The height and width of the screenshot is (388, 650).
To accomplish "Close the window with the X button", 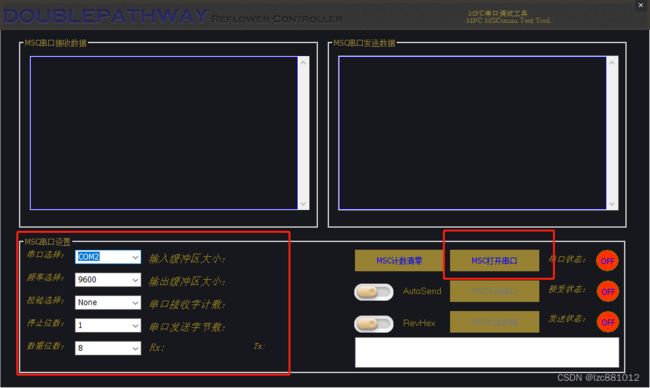I will (x=640, y=5).
